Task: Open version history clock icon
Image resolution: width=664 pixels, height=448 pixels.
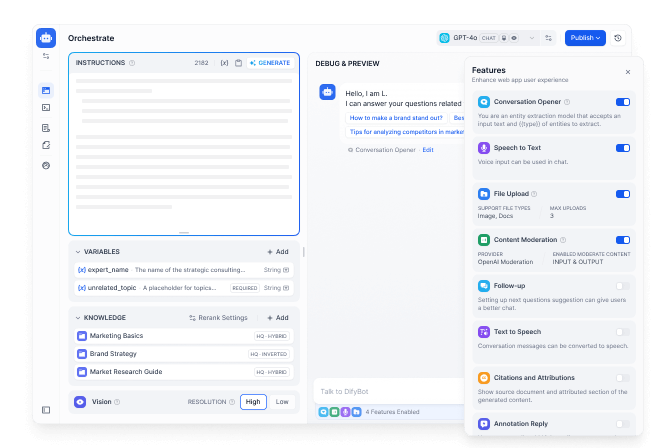Action: (x=617, y=38)
